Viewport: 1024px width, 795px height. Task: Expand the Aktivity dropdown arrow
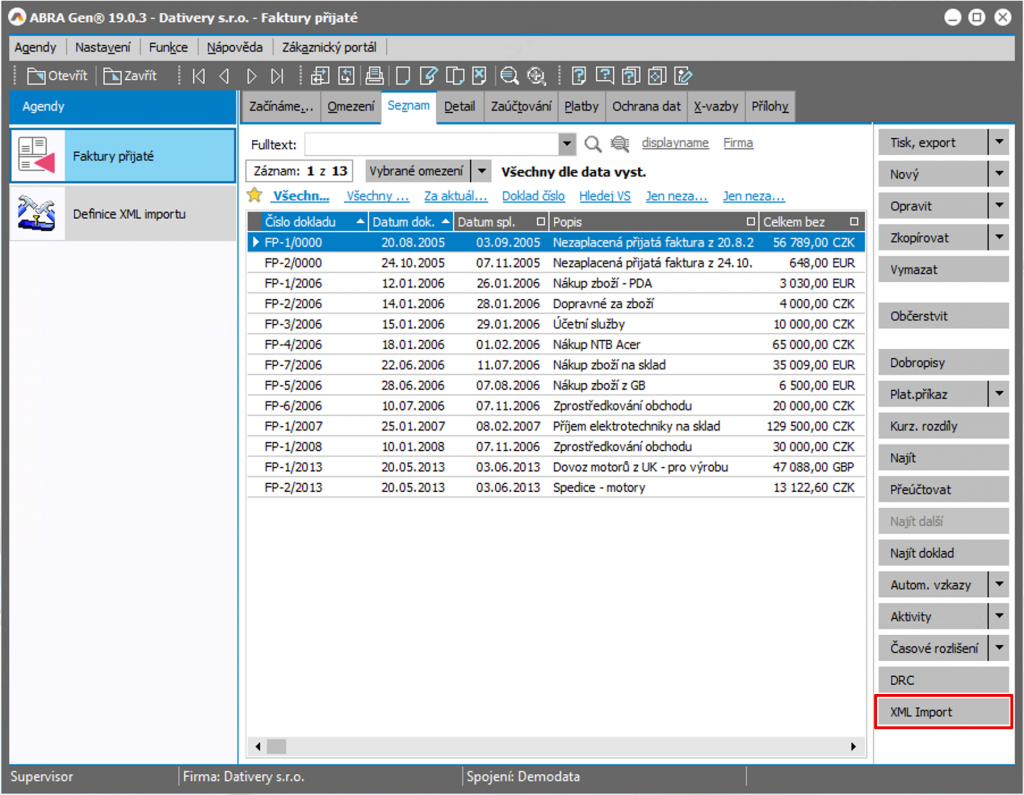tap(999, 616)
